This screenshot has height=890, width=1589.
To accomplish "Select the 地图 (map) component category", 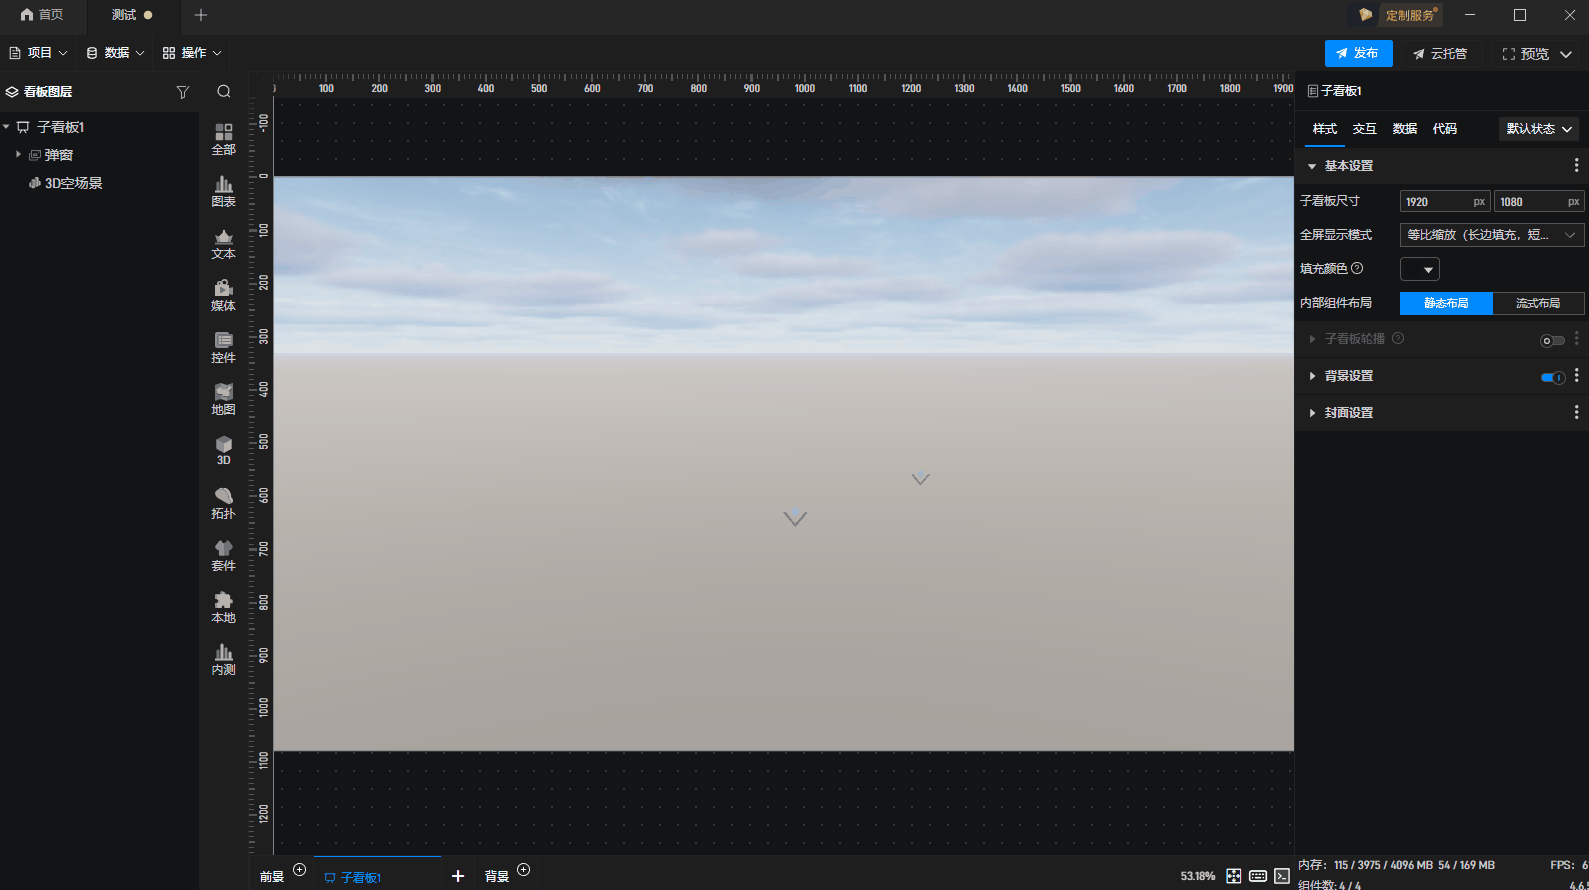I will pyautogui.click(x=223, y=399).
